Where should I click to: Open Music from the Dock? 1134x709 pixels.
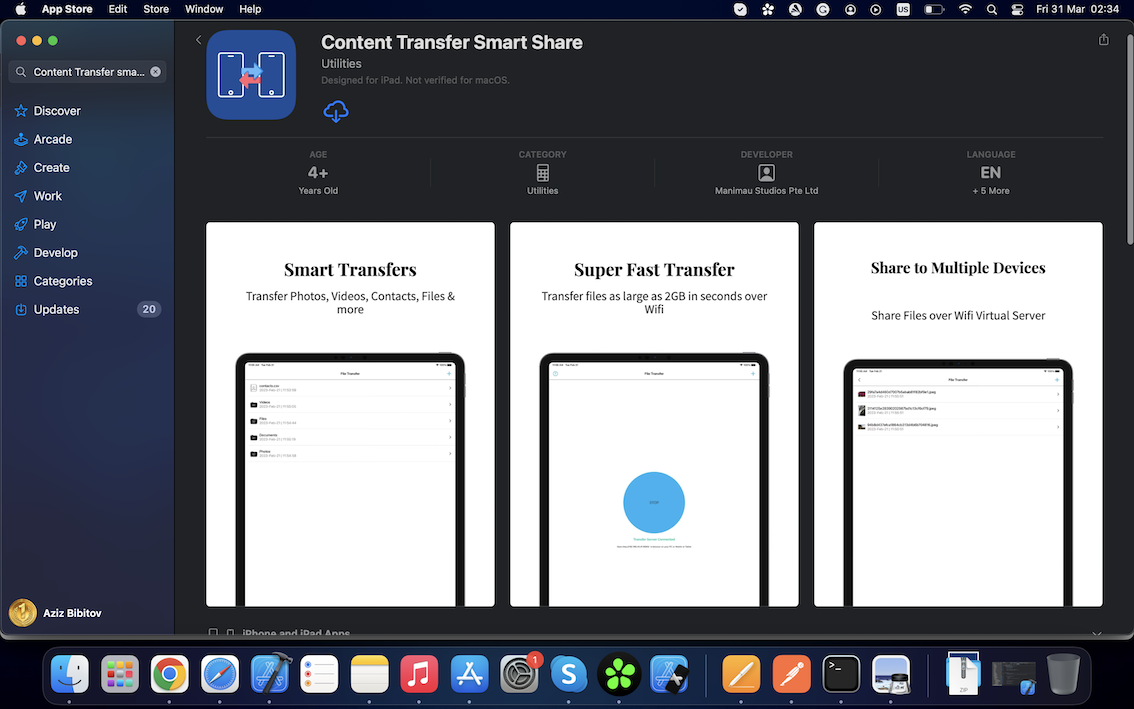[x=419, y=674]
